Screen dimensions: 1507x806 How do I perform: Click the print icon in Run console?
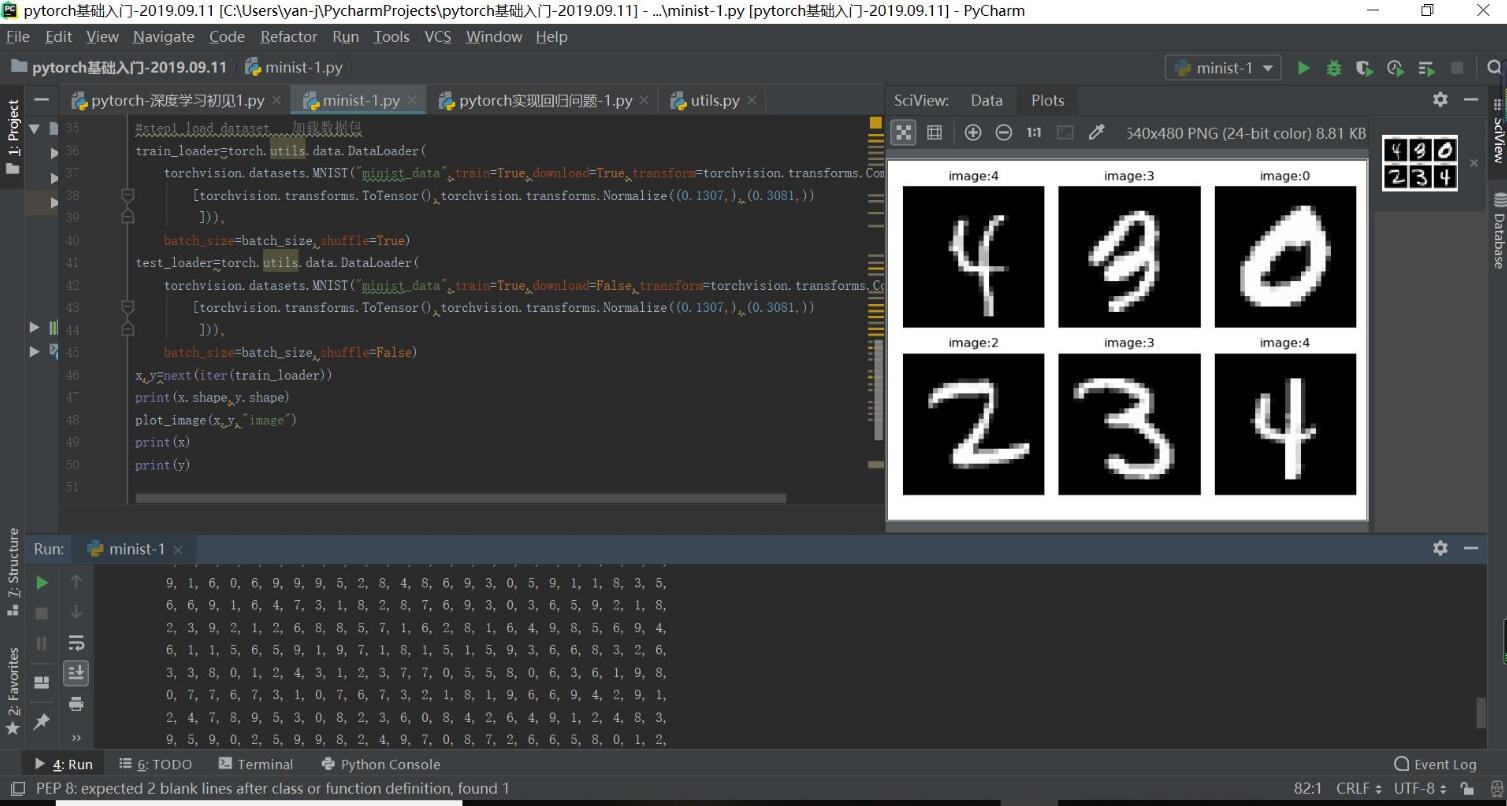[76, 704]
